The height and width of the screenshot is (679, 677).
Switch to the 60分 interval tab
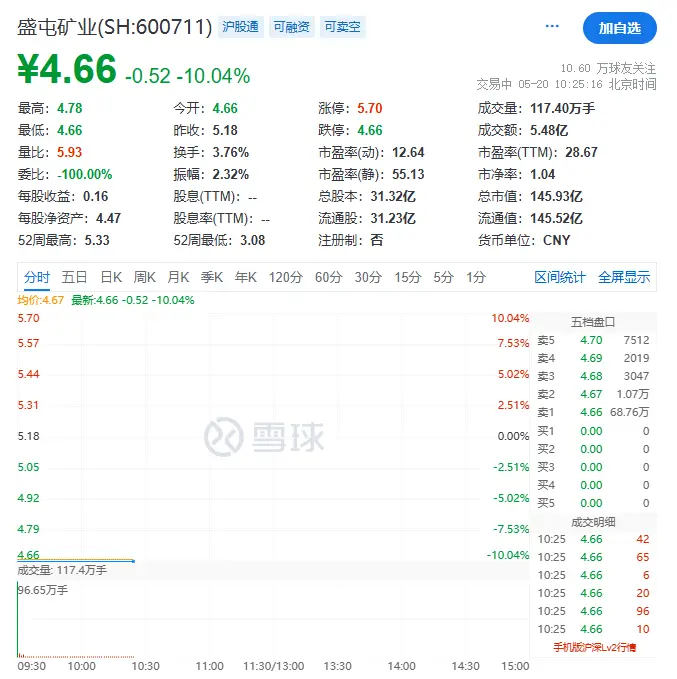pyautogui.click(x=328, y=277)
